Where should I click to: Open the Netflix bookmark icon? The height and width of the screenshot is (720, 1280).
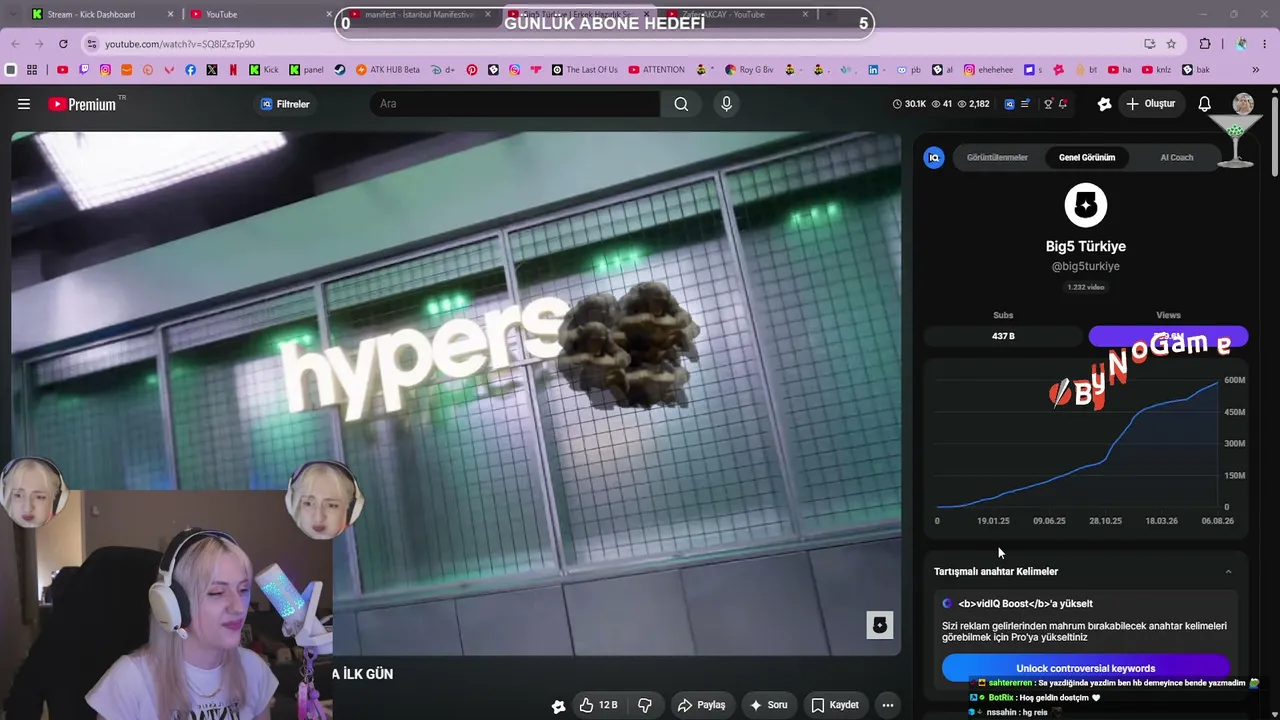(x=233, y=70)
